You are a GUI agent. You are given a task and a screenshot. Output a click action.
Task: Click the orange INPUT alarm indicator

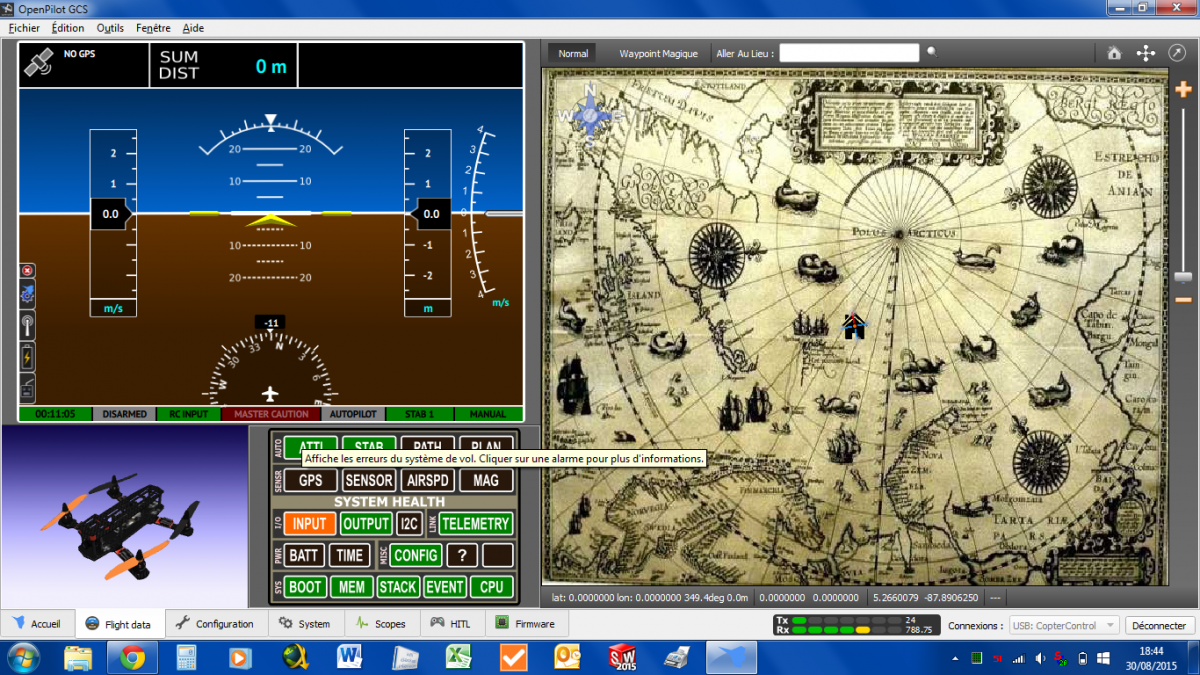tap(310, 523)
